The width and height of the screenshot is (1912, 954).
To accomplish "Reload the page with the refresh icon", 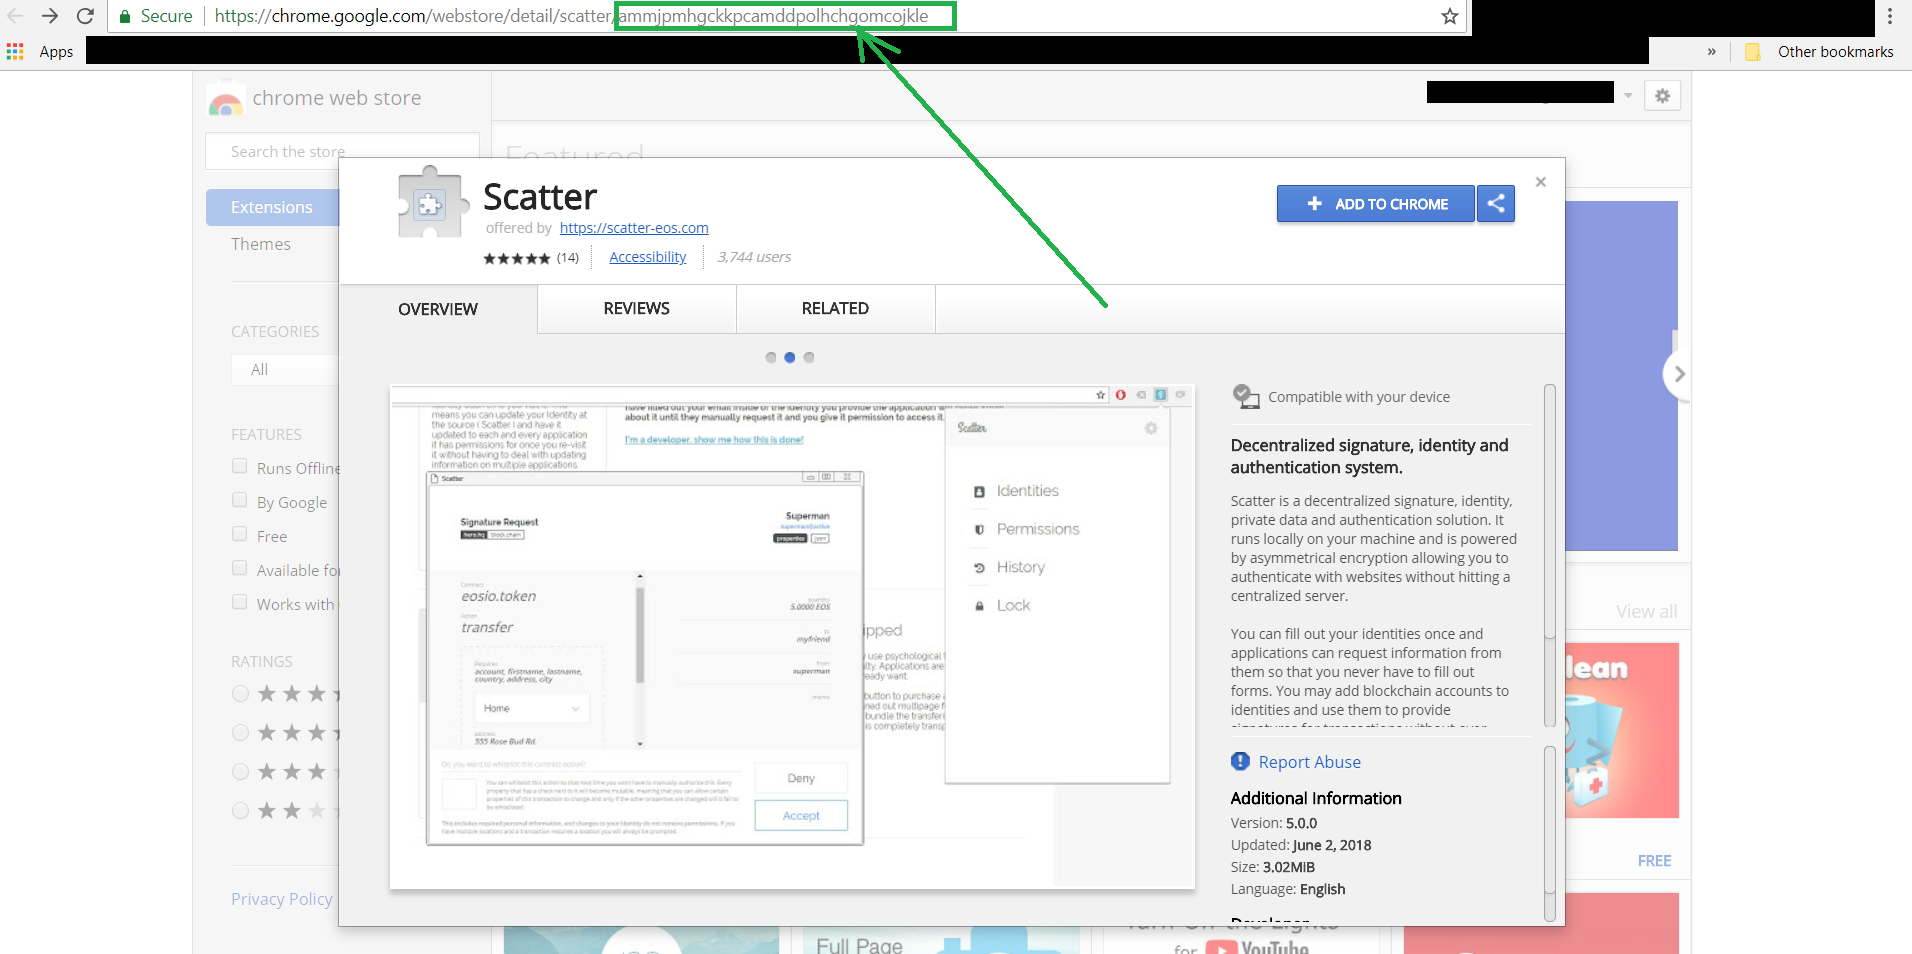I will coord(85,16).
